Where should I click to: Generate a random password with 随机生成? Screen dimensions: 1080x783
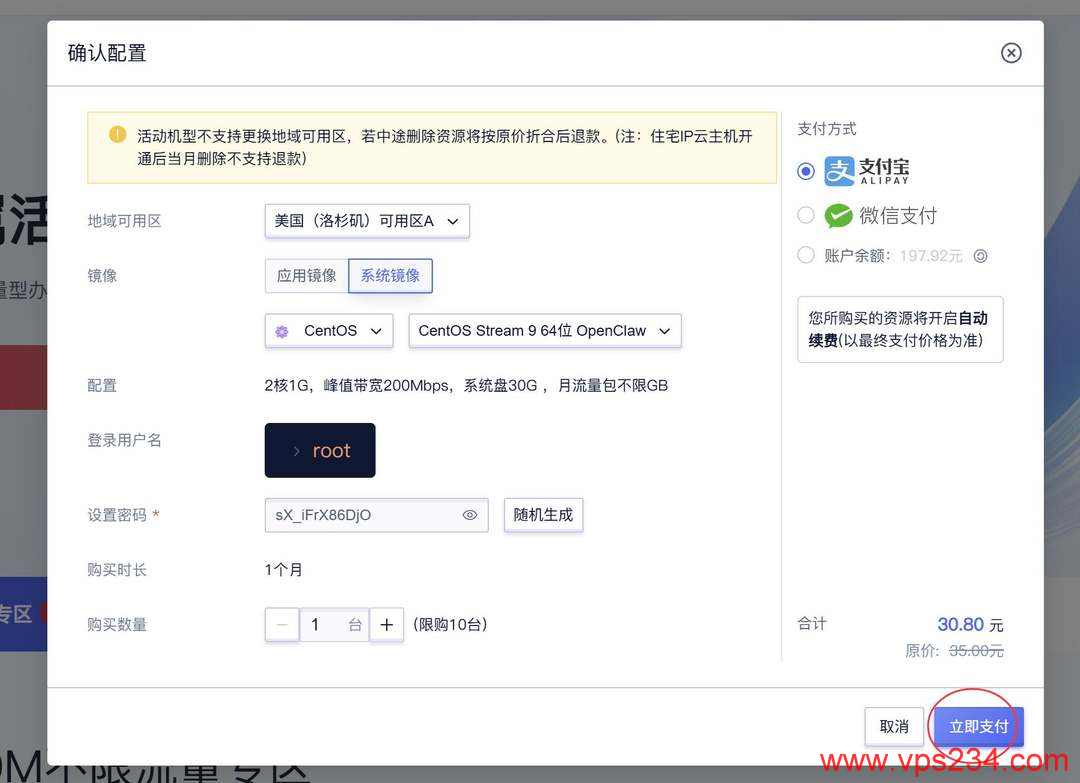[x=543, y=515]
